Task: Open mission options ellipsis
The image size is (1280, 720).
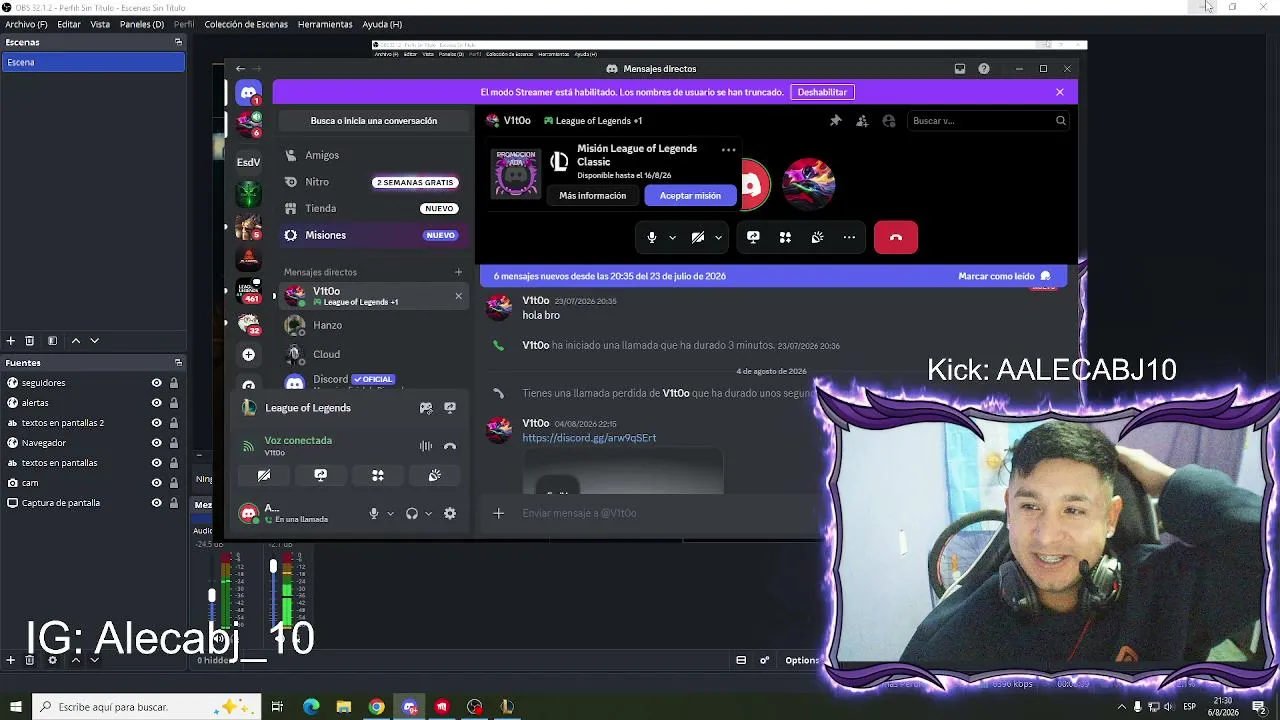Action: pyautogui.click(x=728, y=150)
